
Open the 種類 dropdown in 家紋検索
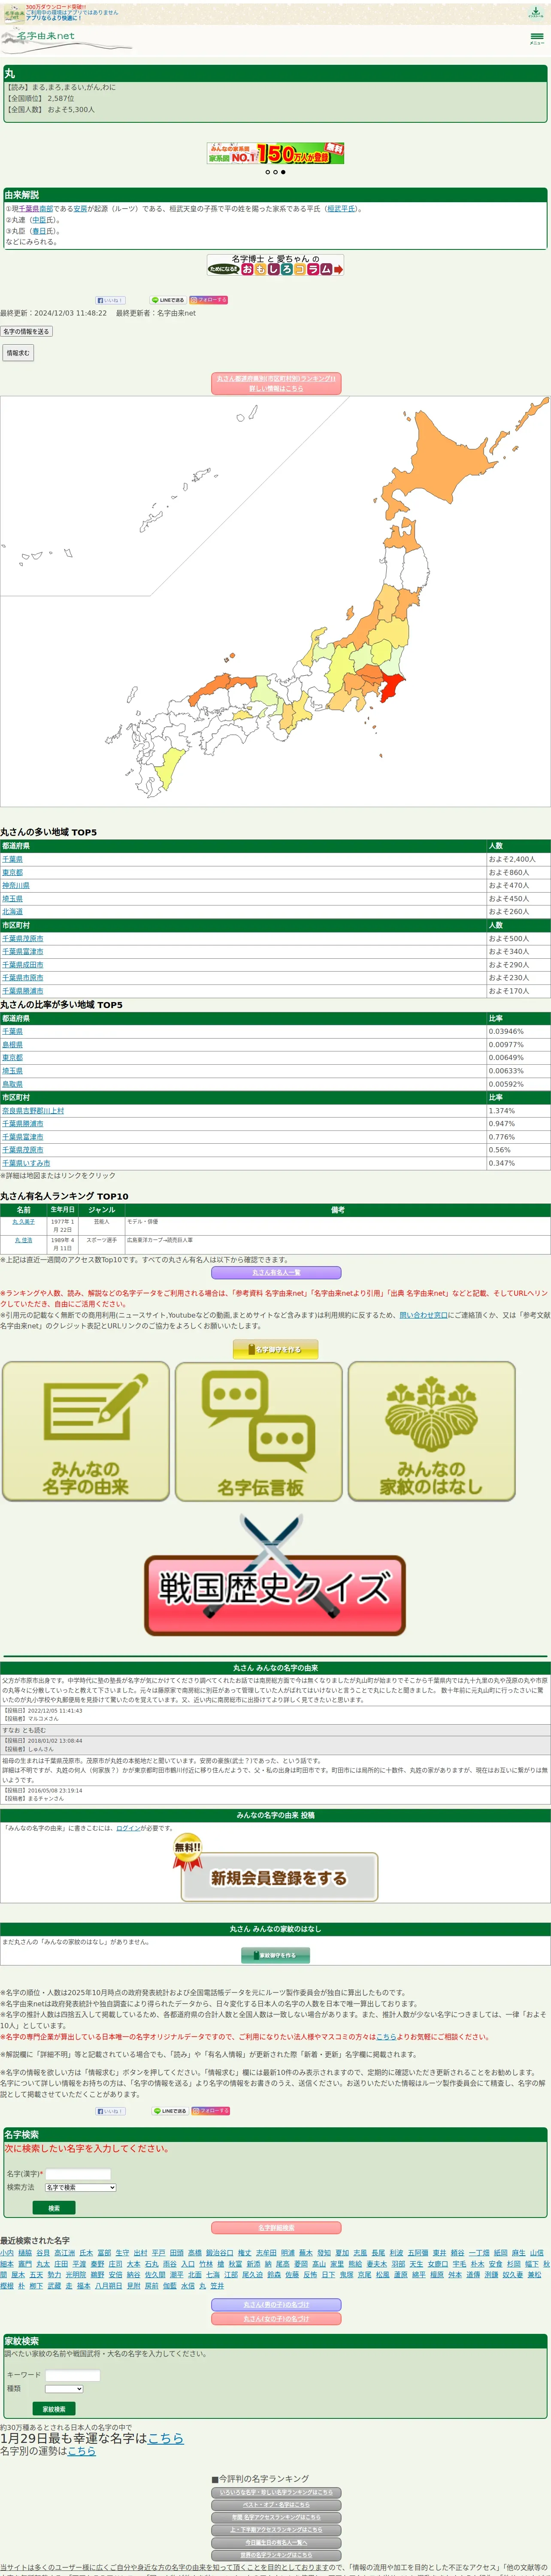coord(64,2388)
